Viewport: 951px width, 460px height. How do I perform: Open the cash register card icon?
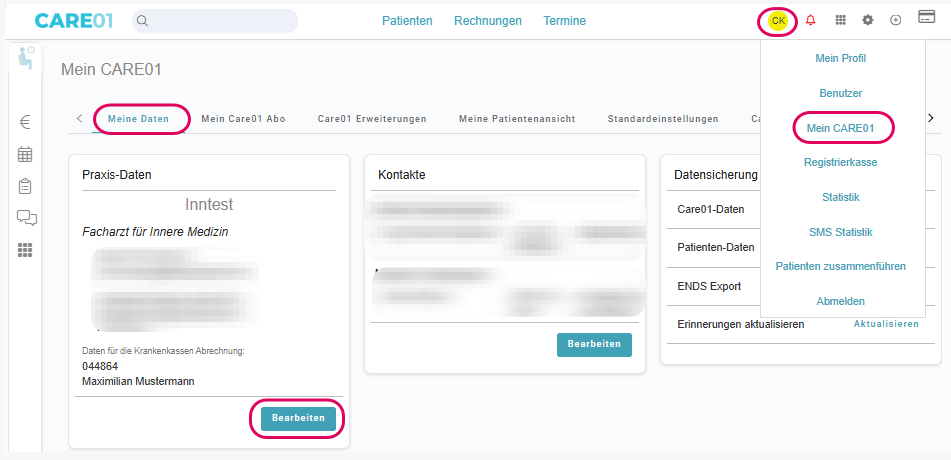(x=926, y=17)
